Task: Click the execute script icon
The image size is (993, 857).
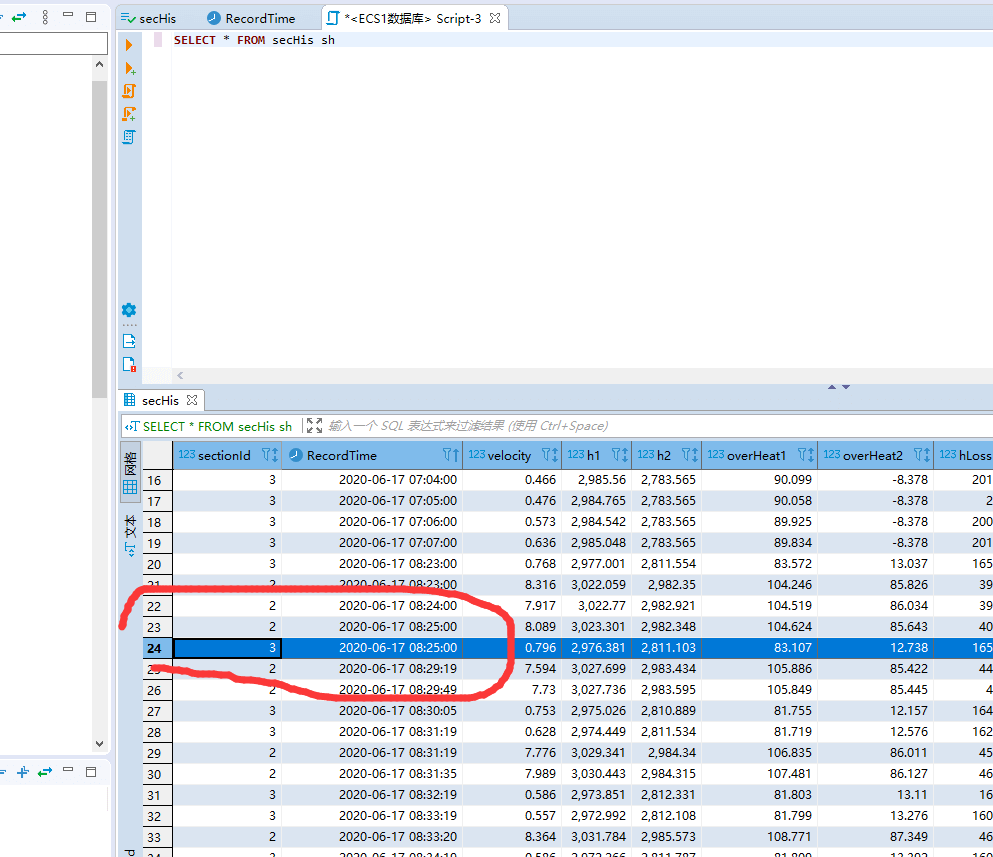Action: click(129, 91)
